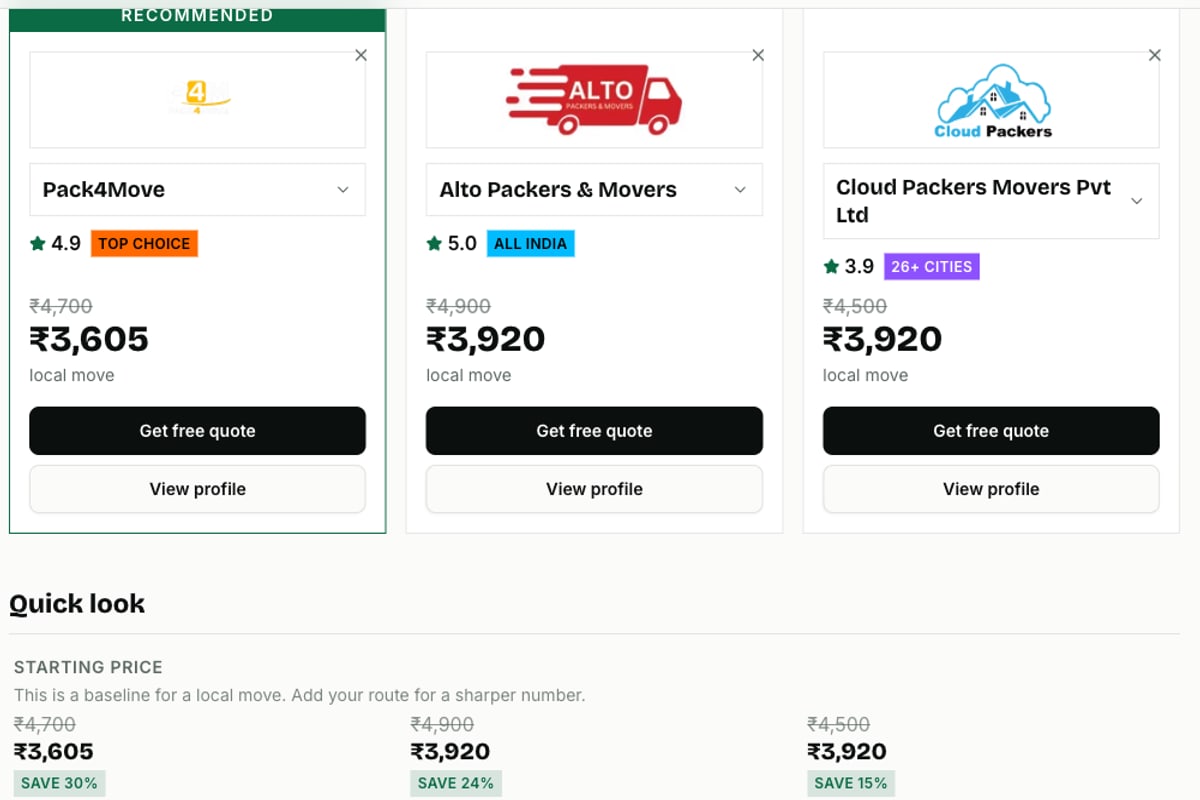Click the blue ALL INDIA badge
Screen dimensions: 1200x800
tap(531, 244)
